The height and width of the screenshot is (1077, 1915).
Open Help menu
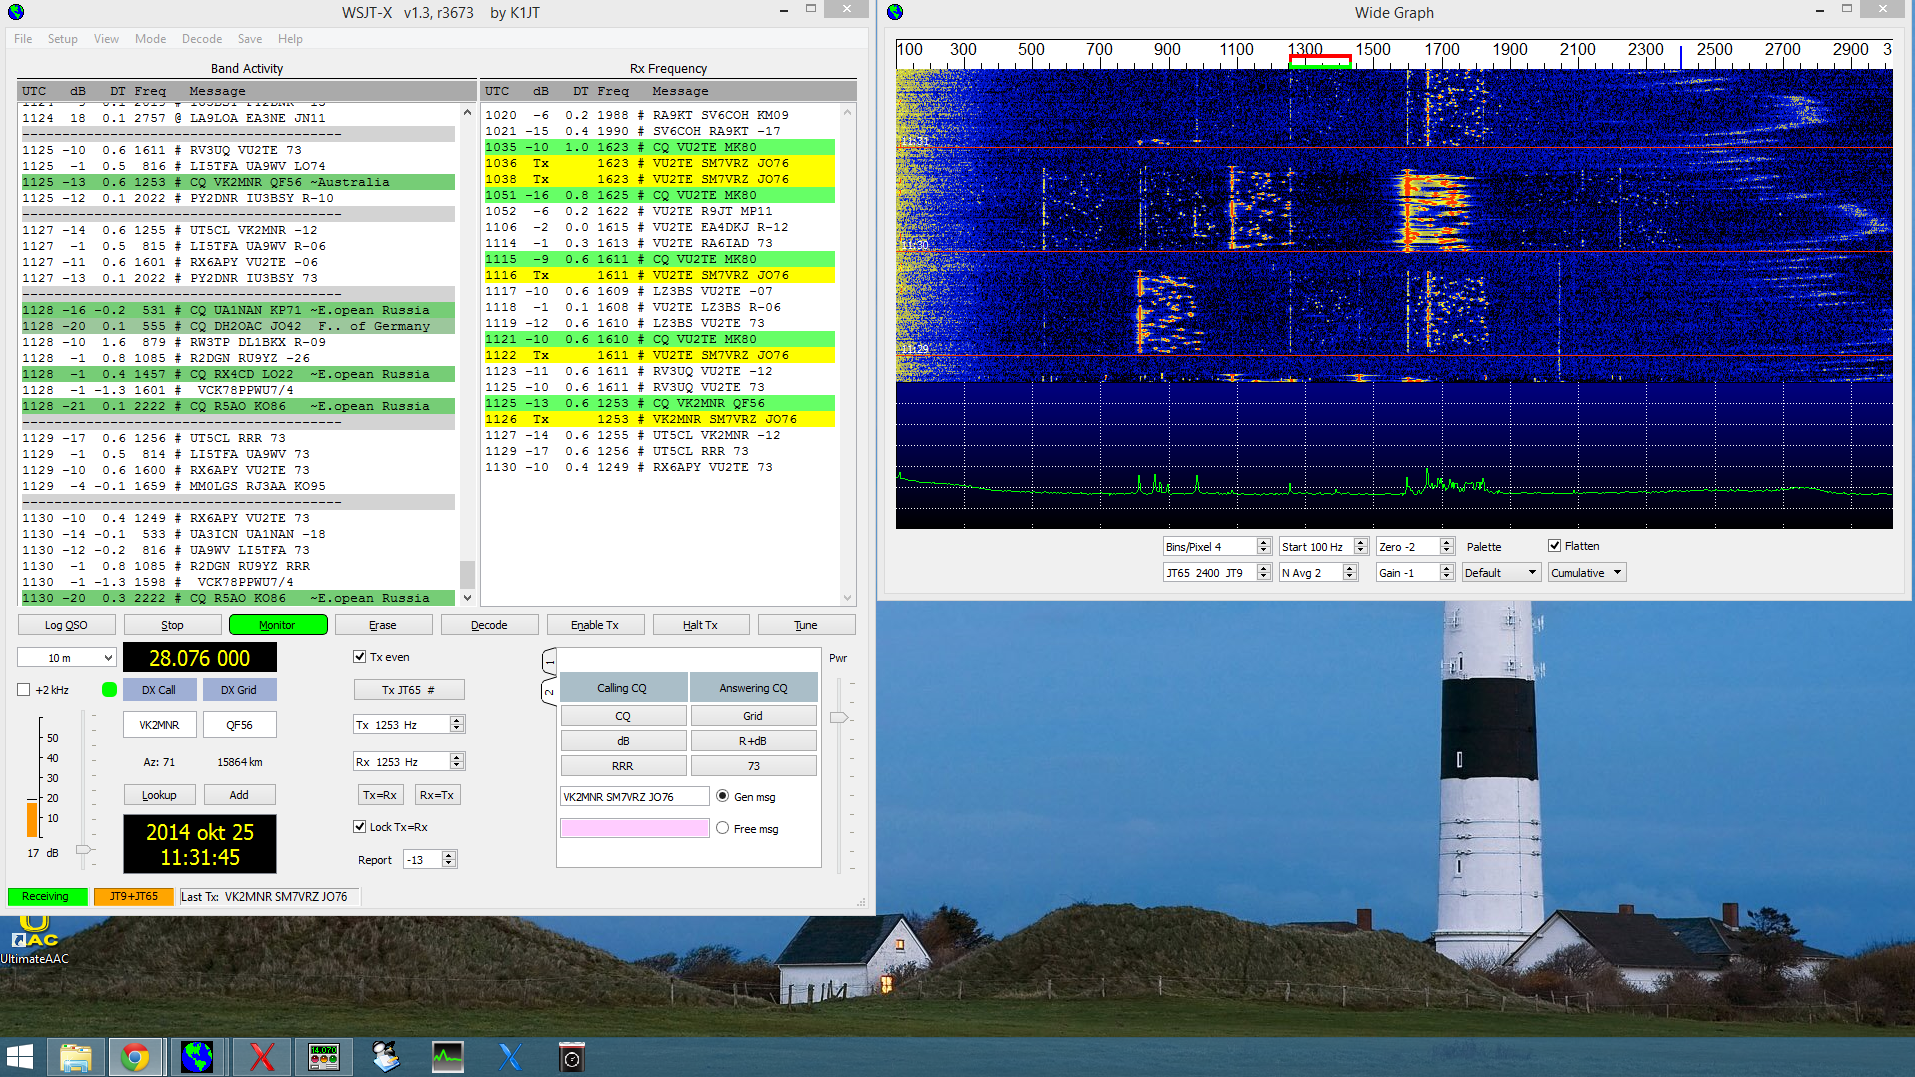point(290,39)
